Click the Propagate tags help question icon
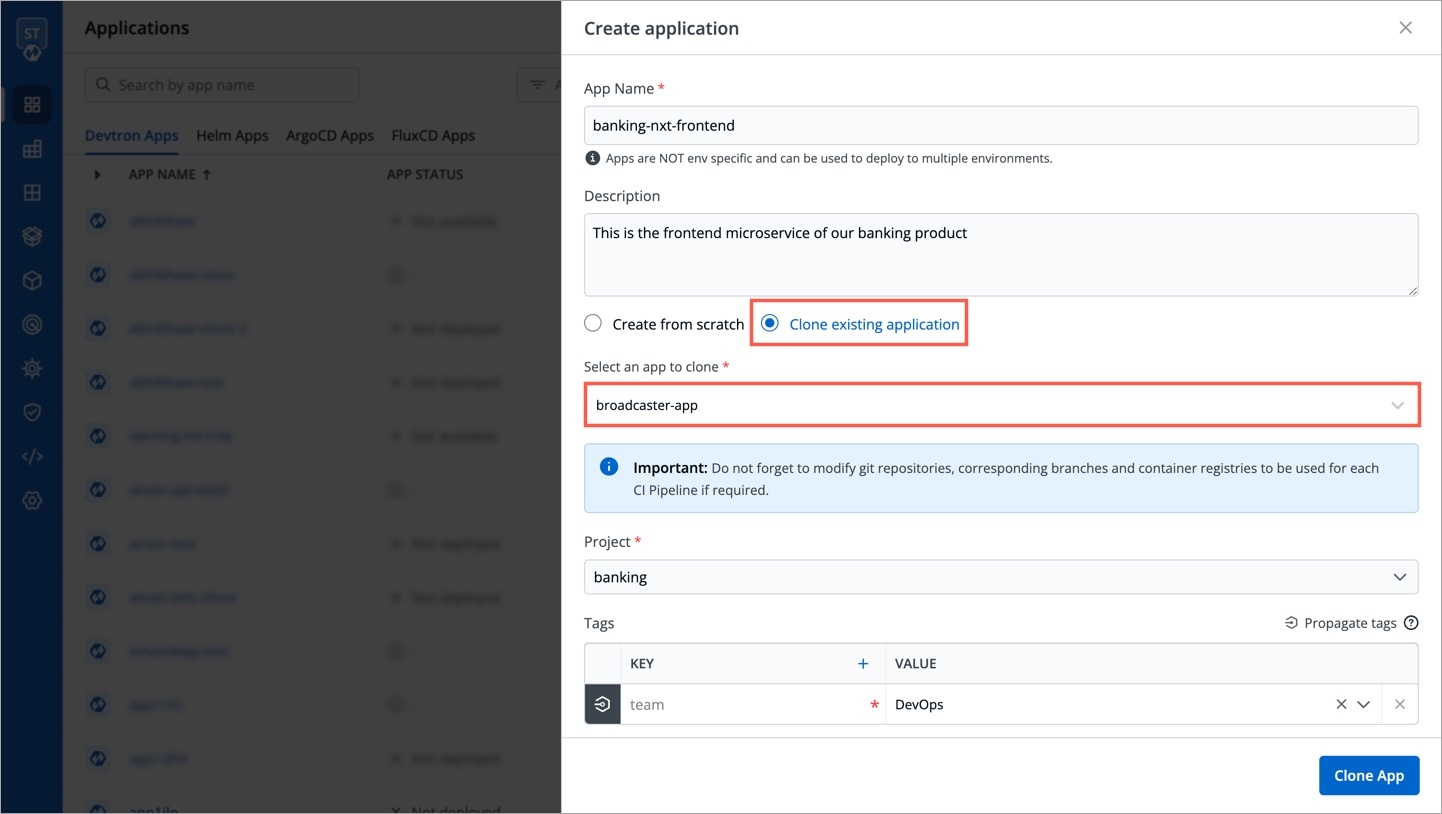 point(1411,623)
